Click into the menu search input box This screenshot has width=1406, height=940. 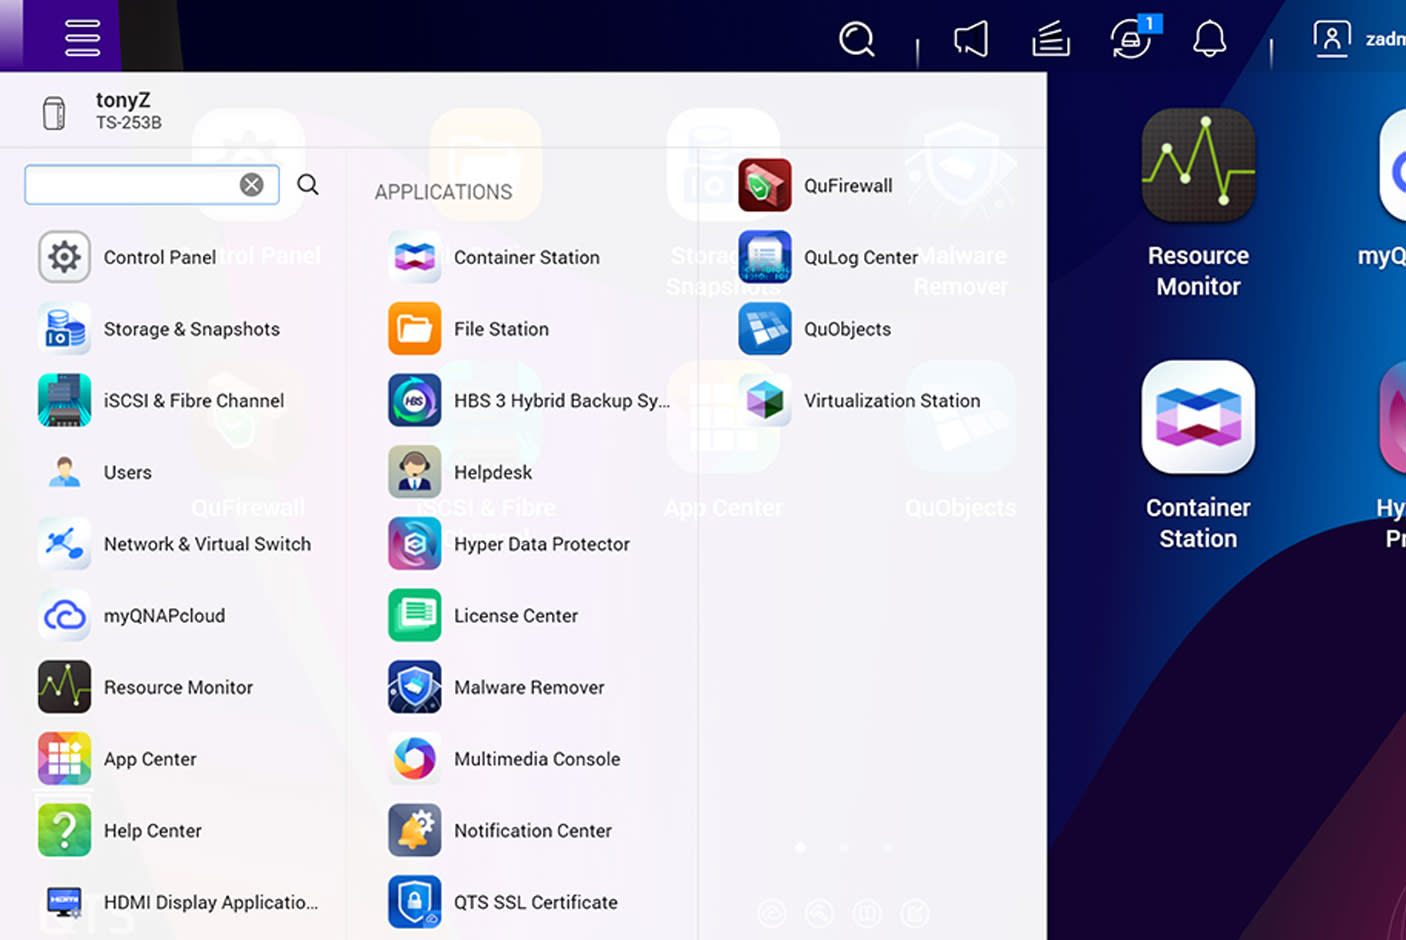tap(132, 185)
